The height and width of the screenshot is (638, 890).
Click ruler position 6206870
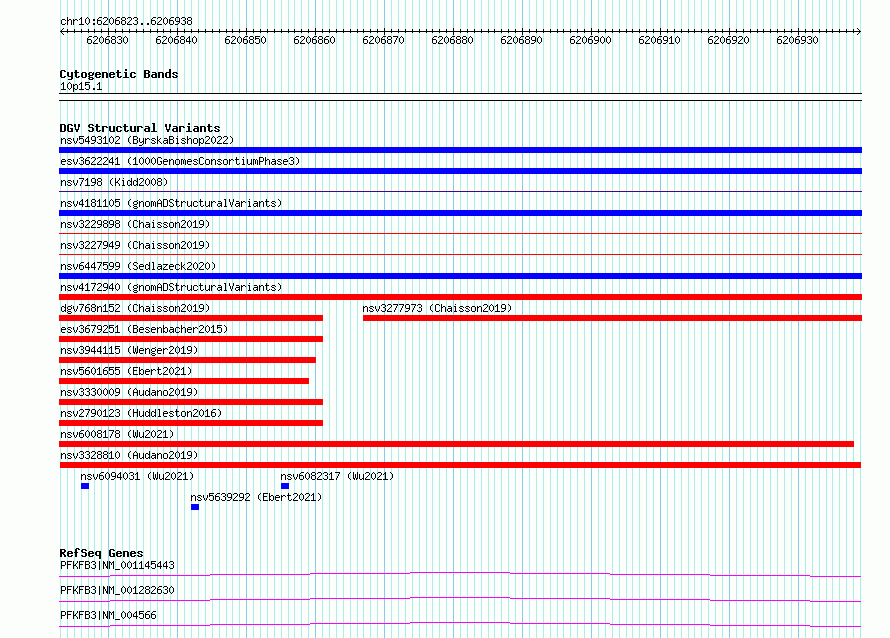383,40
